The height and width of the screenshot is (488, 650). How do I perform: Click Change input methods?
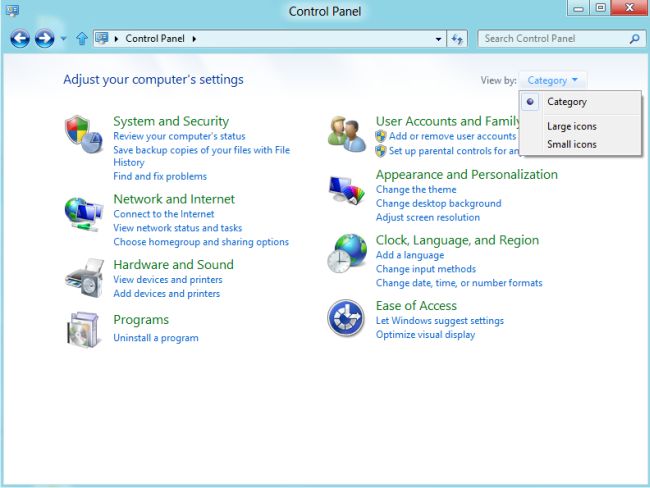tap(426, 269)
